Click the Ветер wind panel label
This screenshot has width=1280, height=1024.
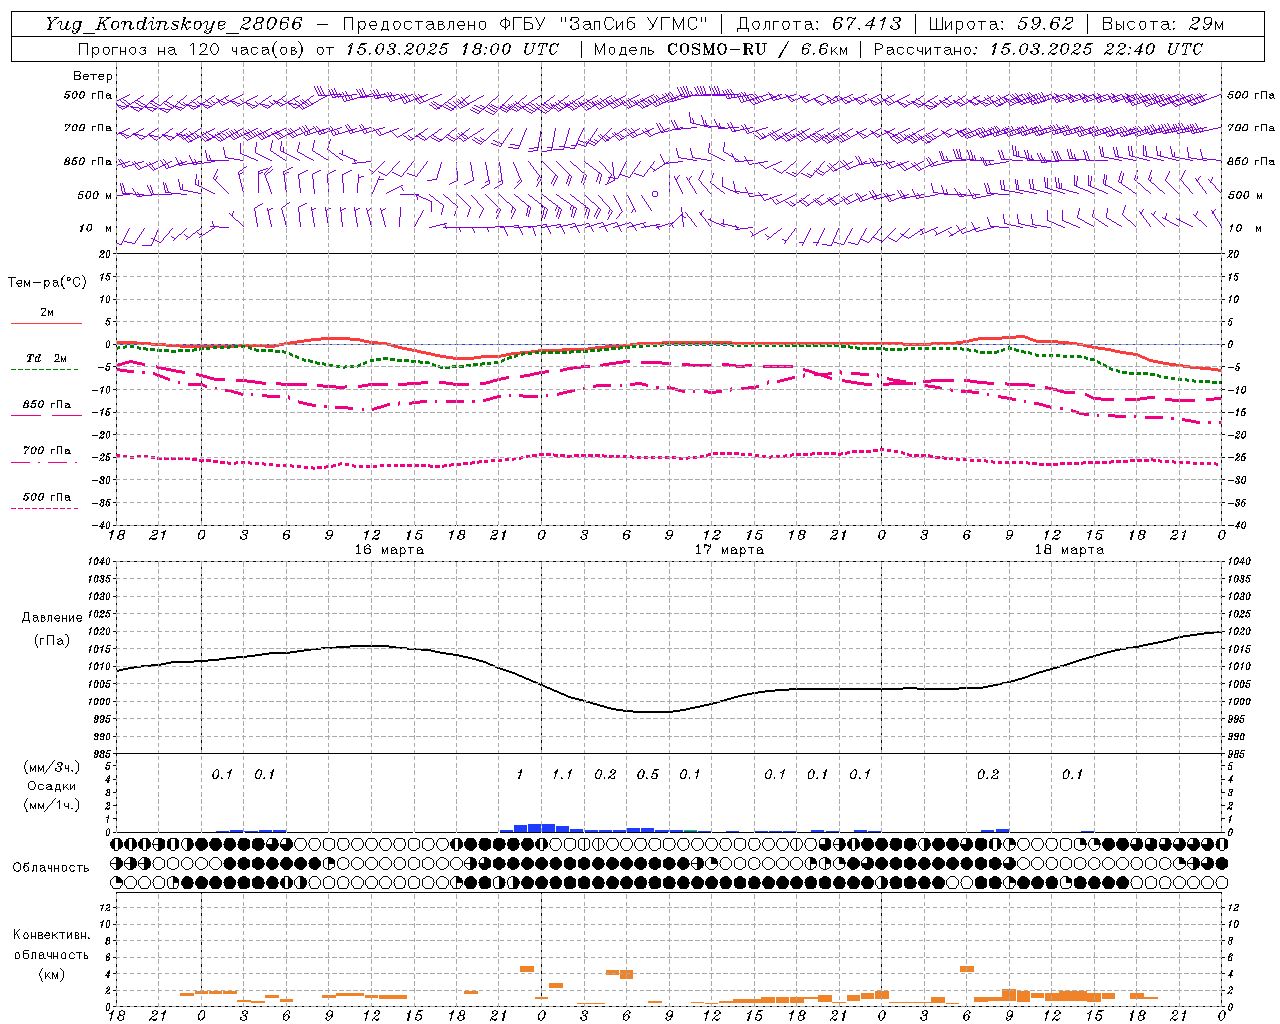click(93, 76)
